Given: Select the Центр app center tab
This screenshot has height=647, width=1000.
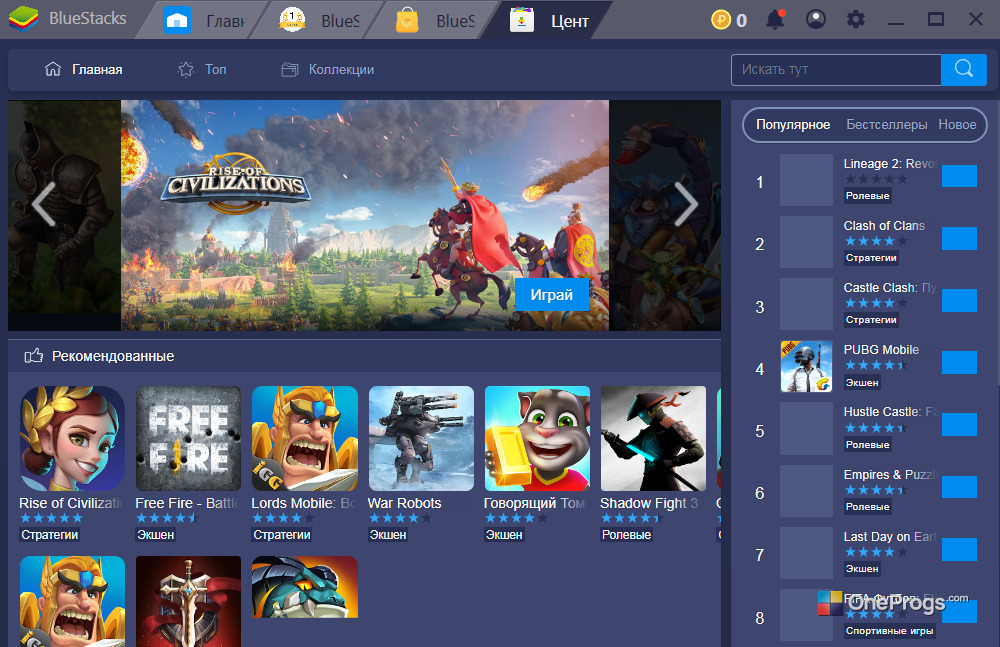Looking at the screenshot, I should pos(549,20).
